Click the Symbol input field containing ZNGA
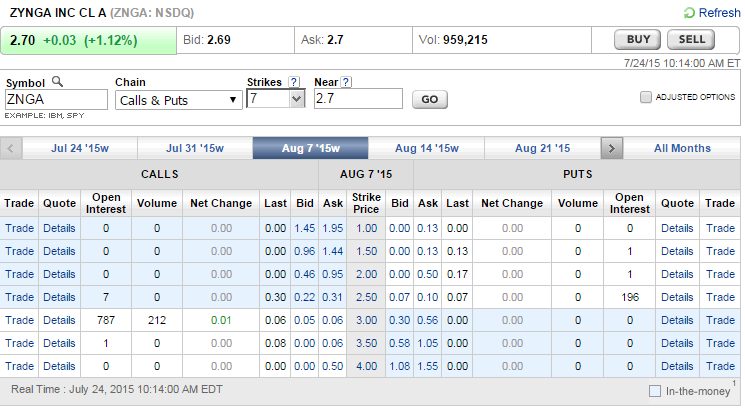 [56, 99]
